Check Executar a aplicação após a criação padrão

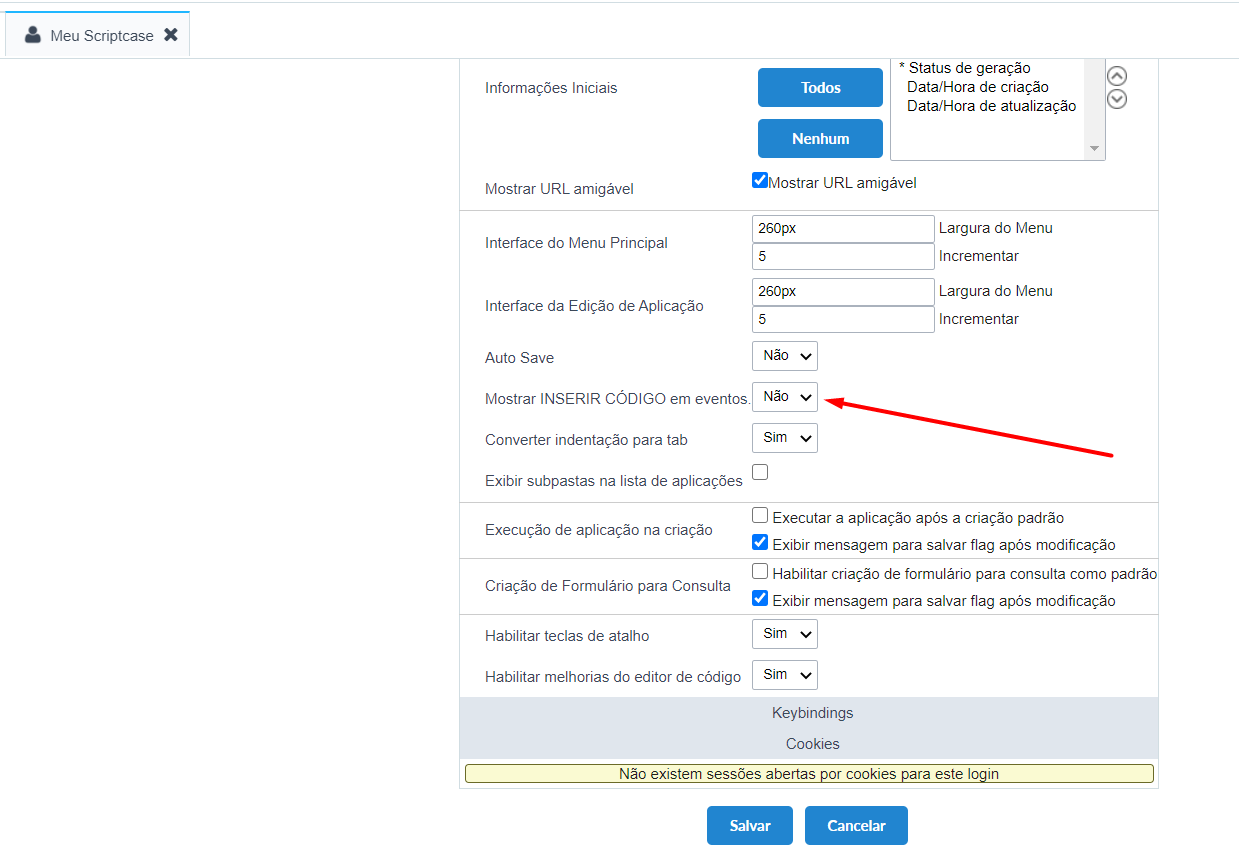760,516
